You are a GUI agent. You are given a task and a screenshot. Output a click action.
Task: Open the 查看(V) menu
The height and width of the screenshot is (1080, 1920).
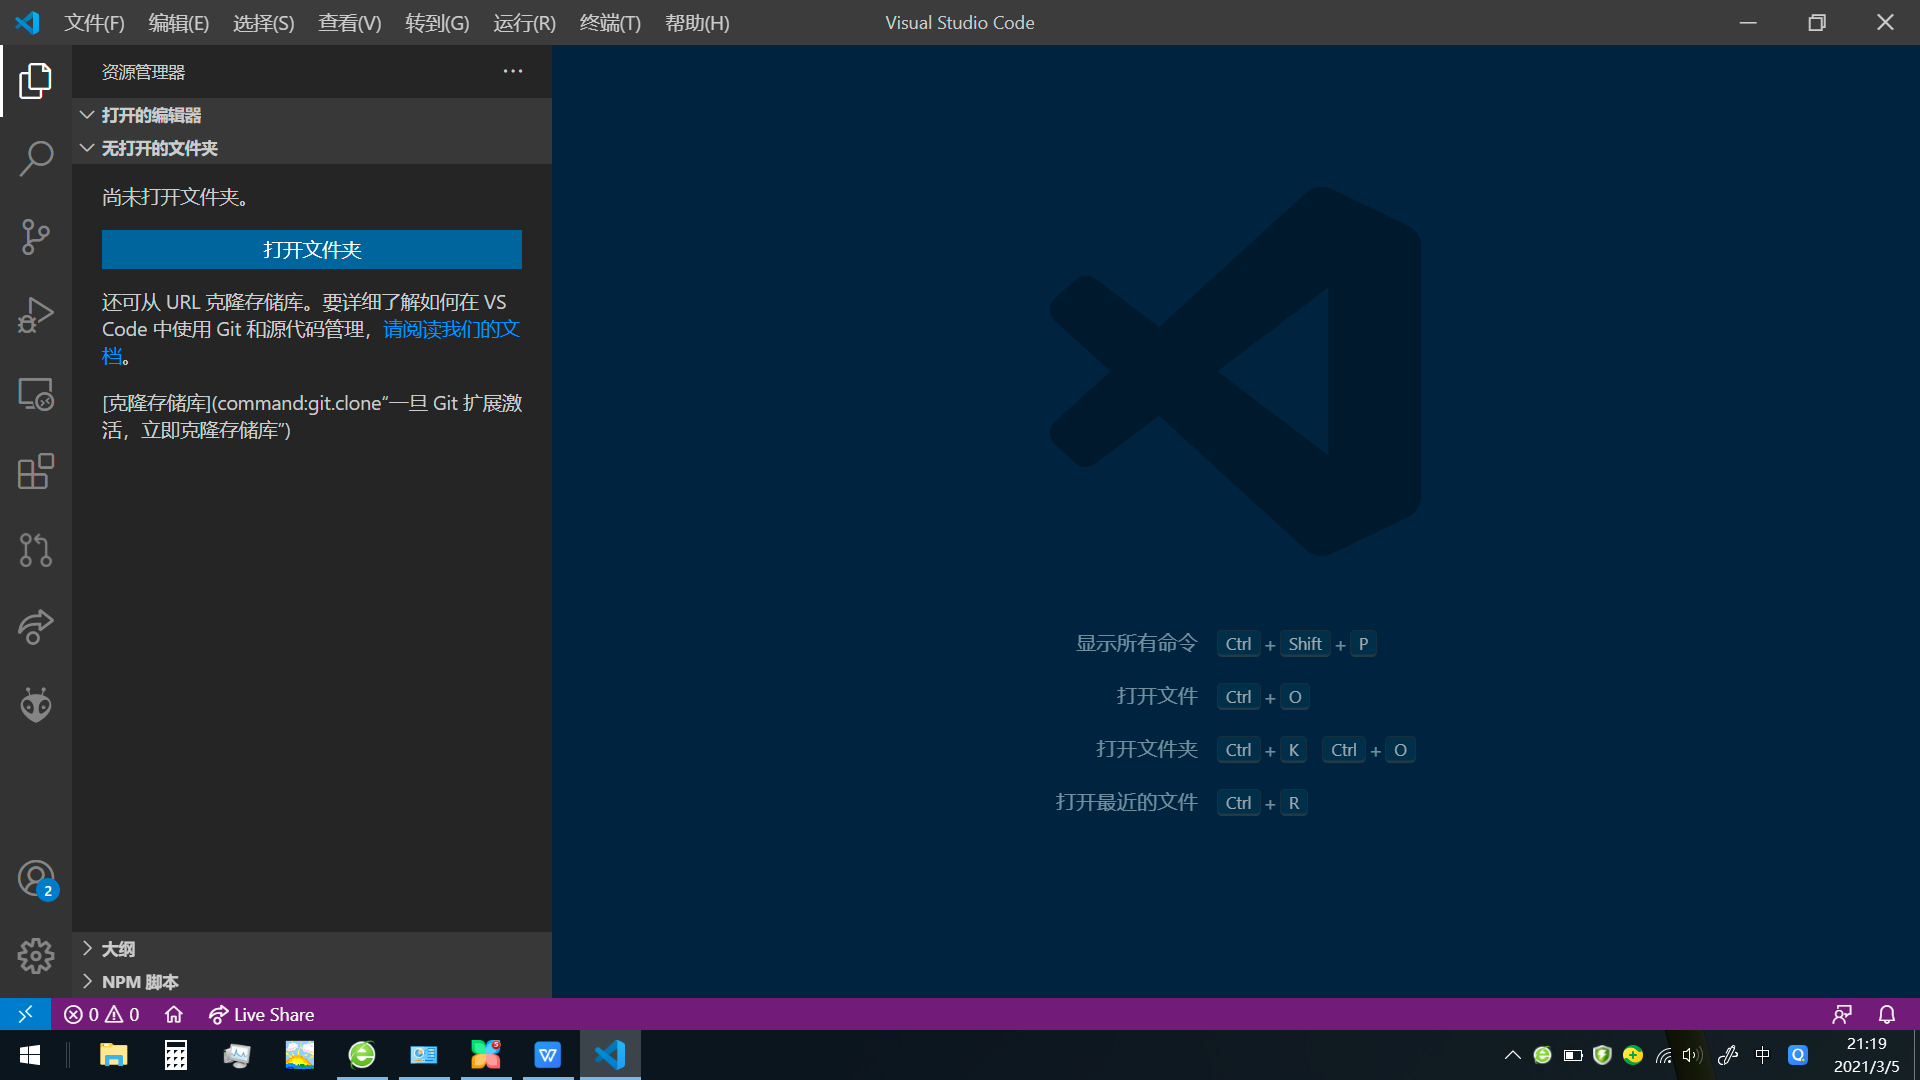click(349, 22)
